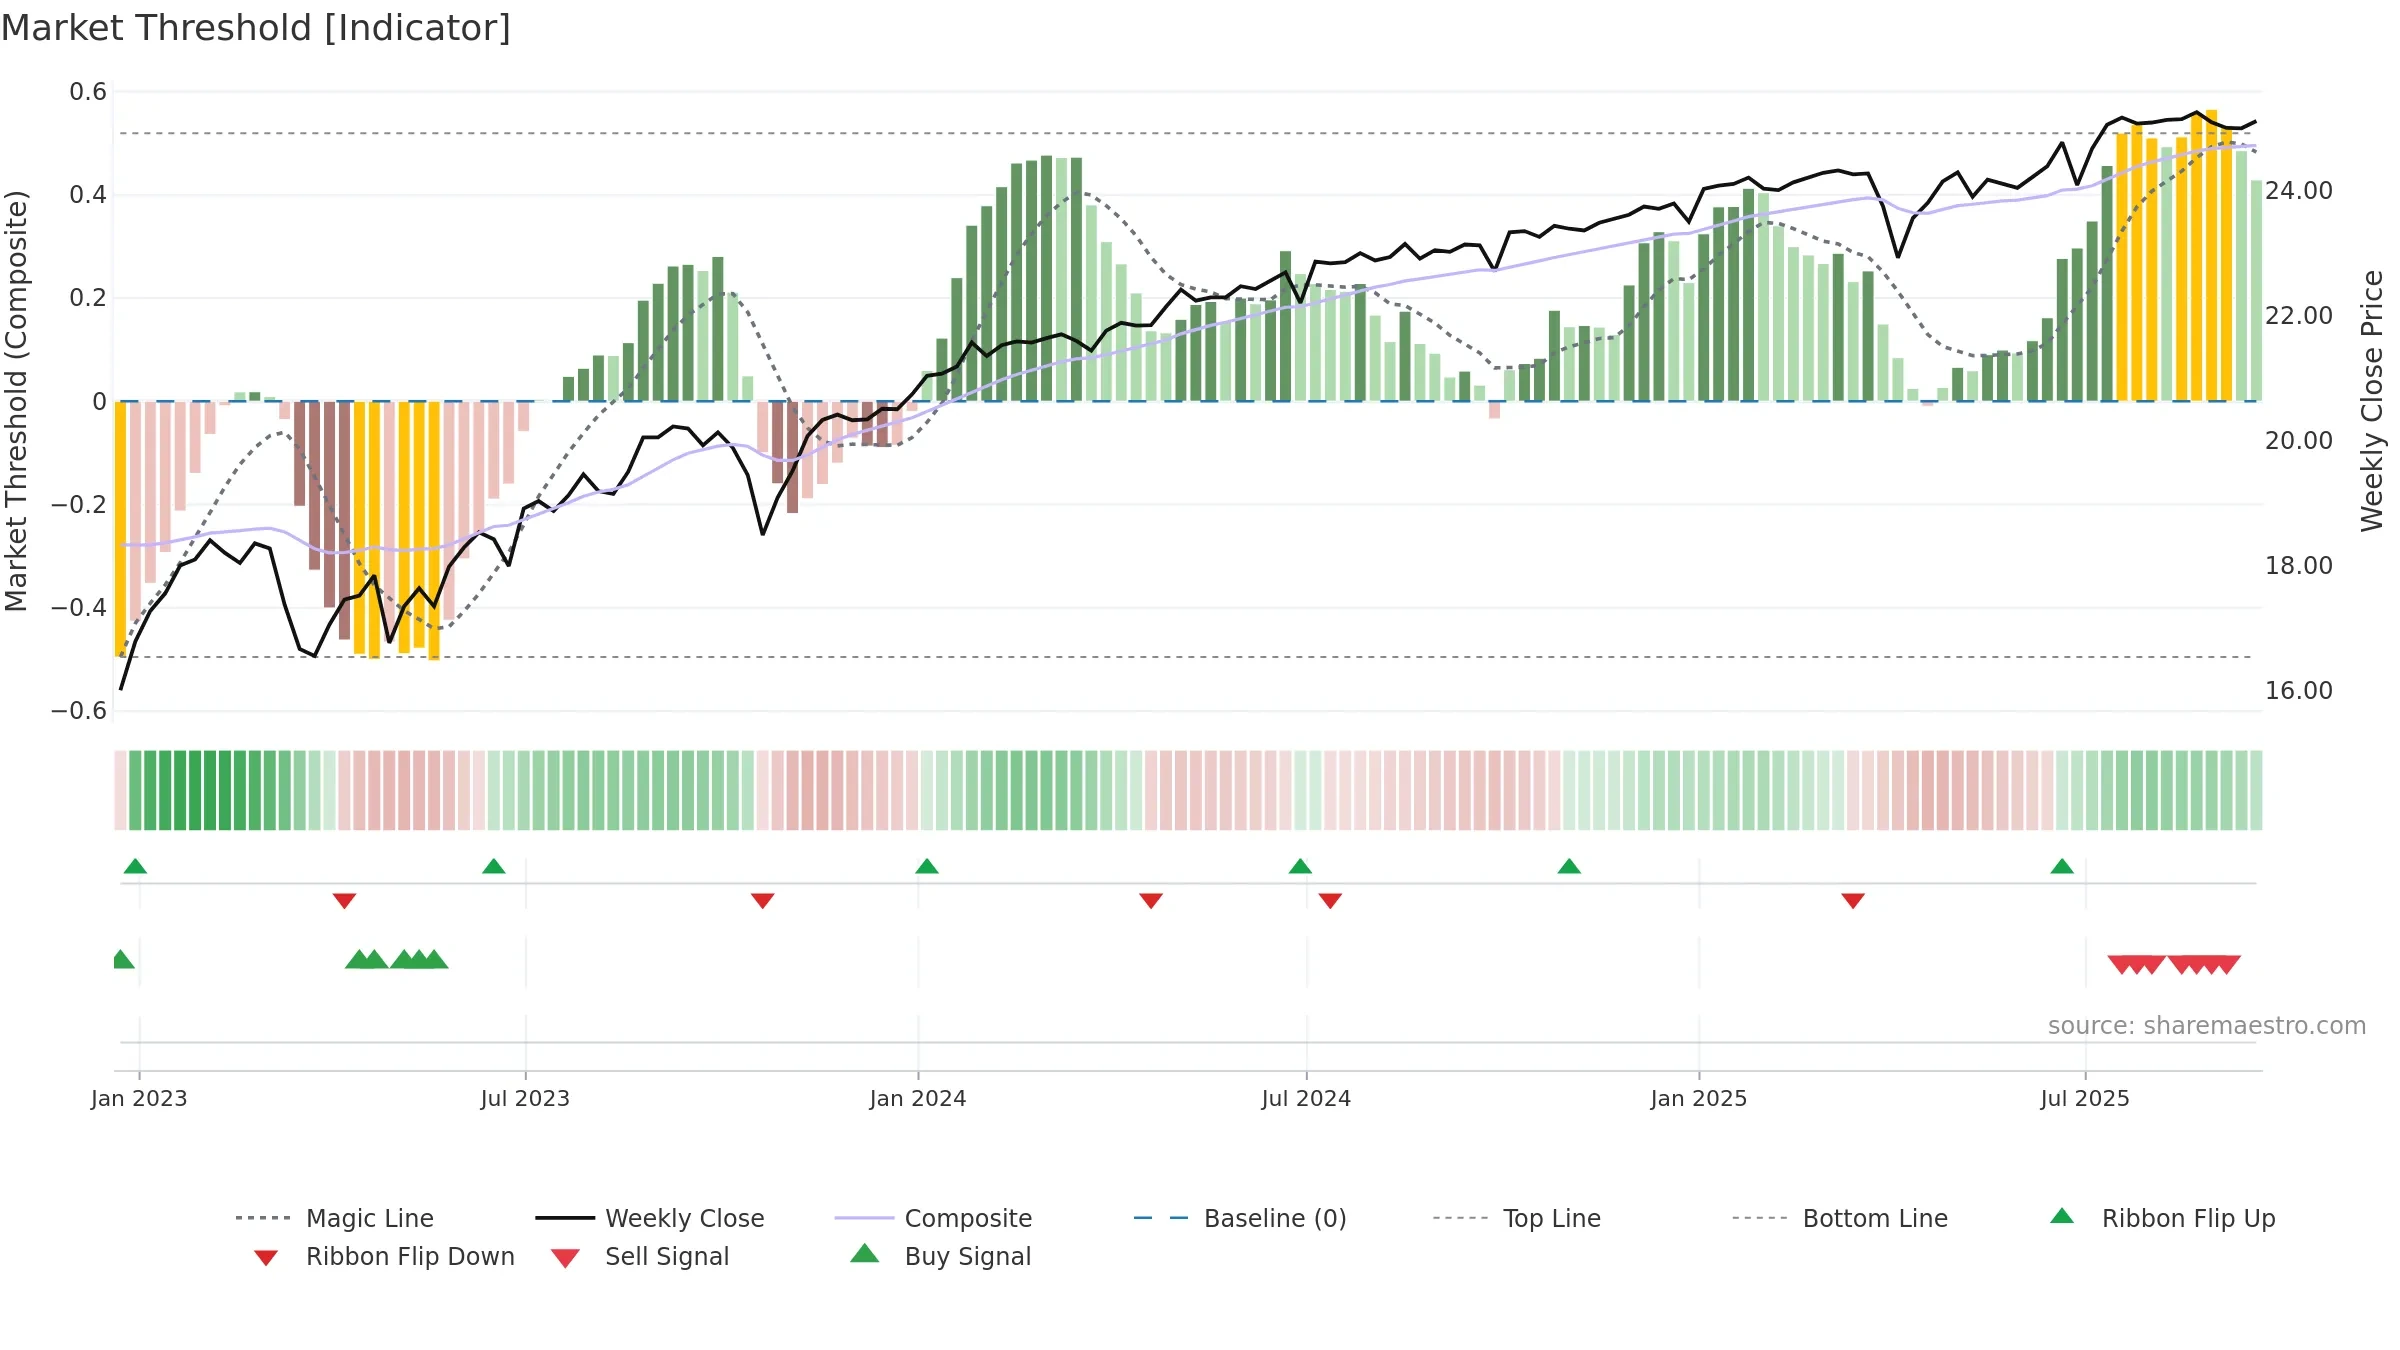Click the 20.00 price axis label
2400x1350 pixels.
pyautogui.click(x=2299, y=440)
